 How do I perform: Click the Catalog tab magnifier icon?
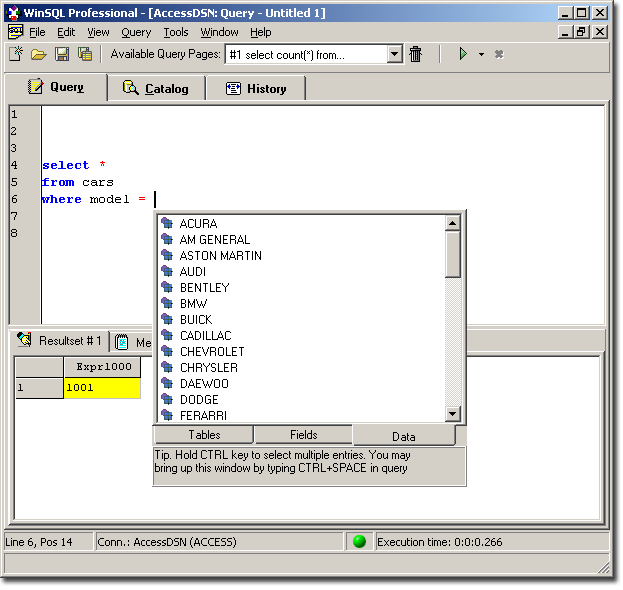click(x=130, y=87)
